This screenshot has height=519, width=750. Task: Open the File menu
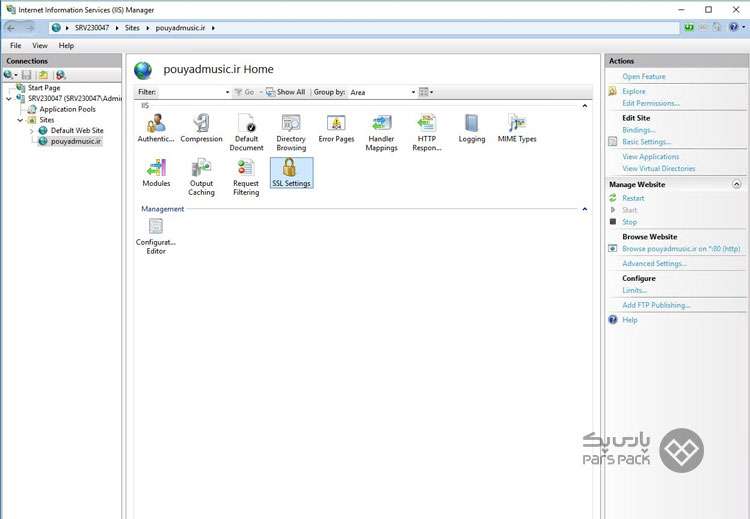16,45
